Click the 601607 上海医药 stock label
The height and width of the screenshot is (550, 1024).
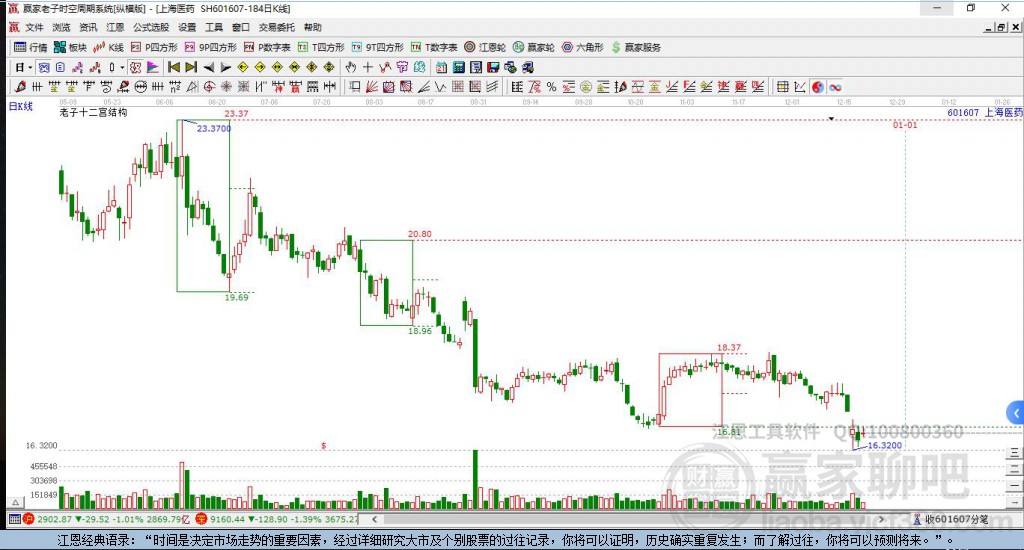pos(984,112)
